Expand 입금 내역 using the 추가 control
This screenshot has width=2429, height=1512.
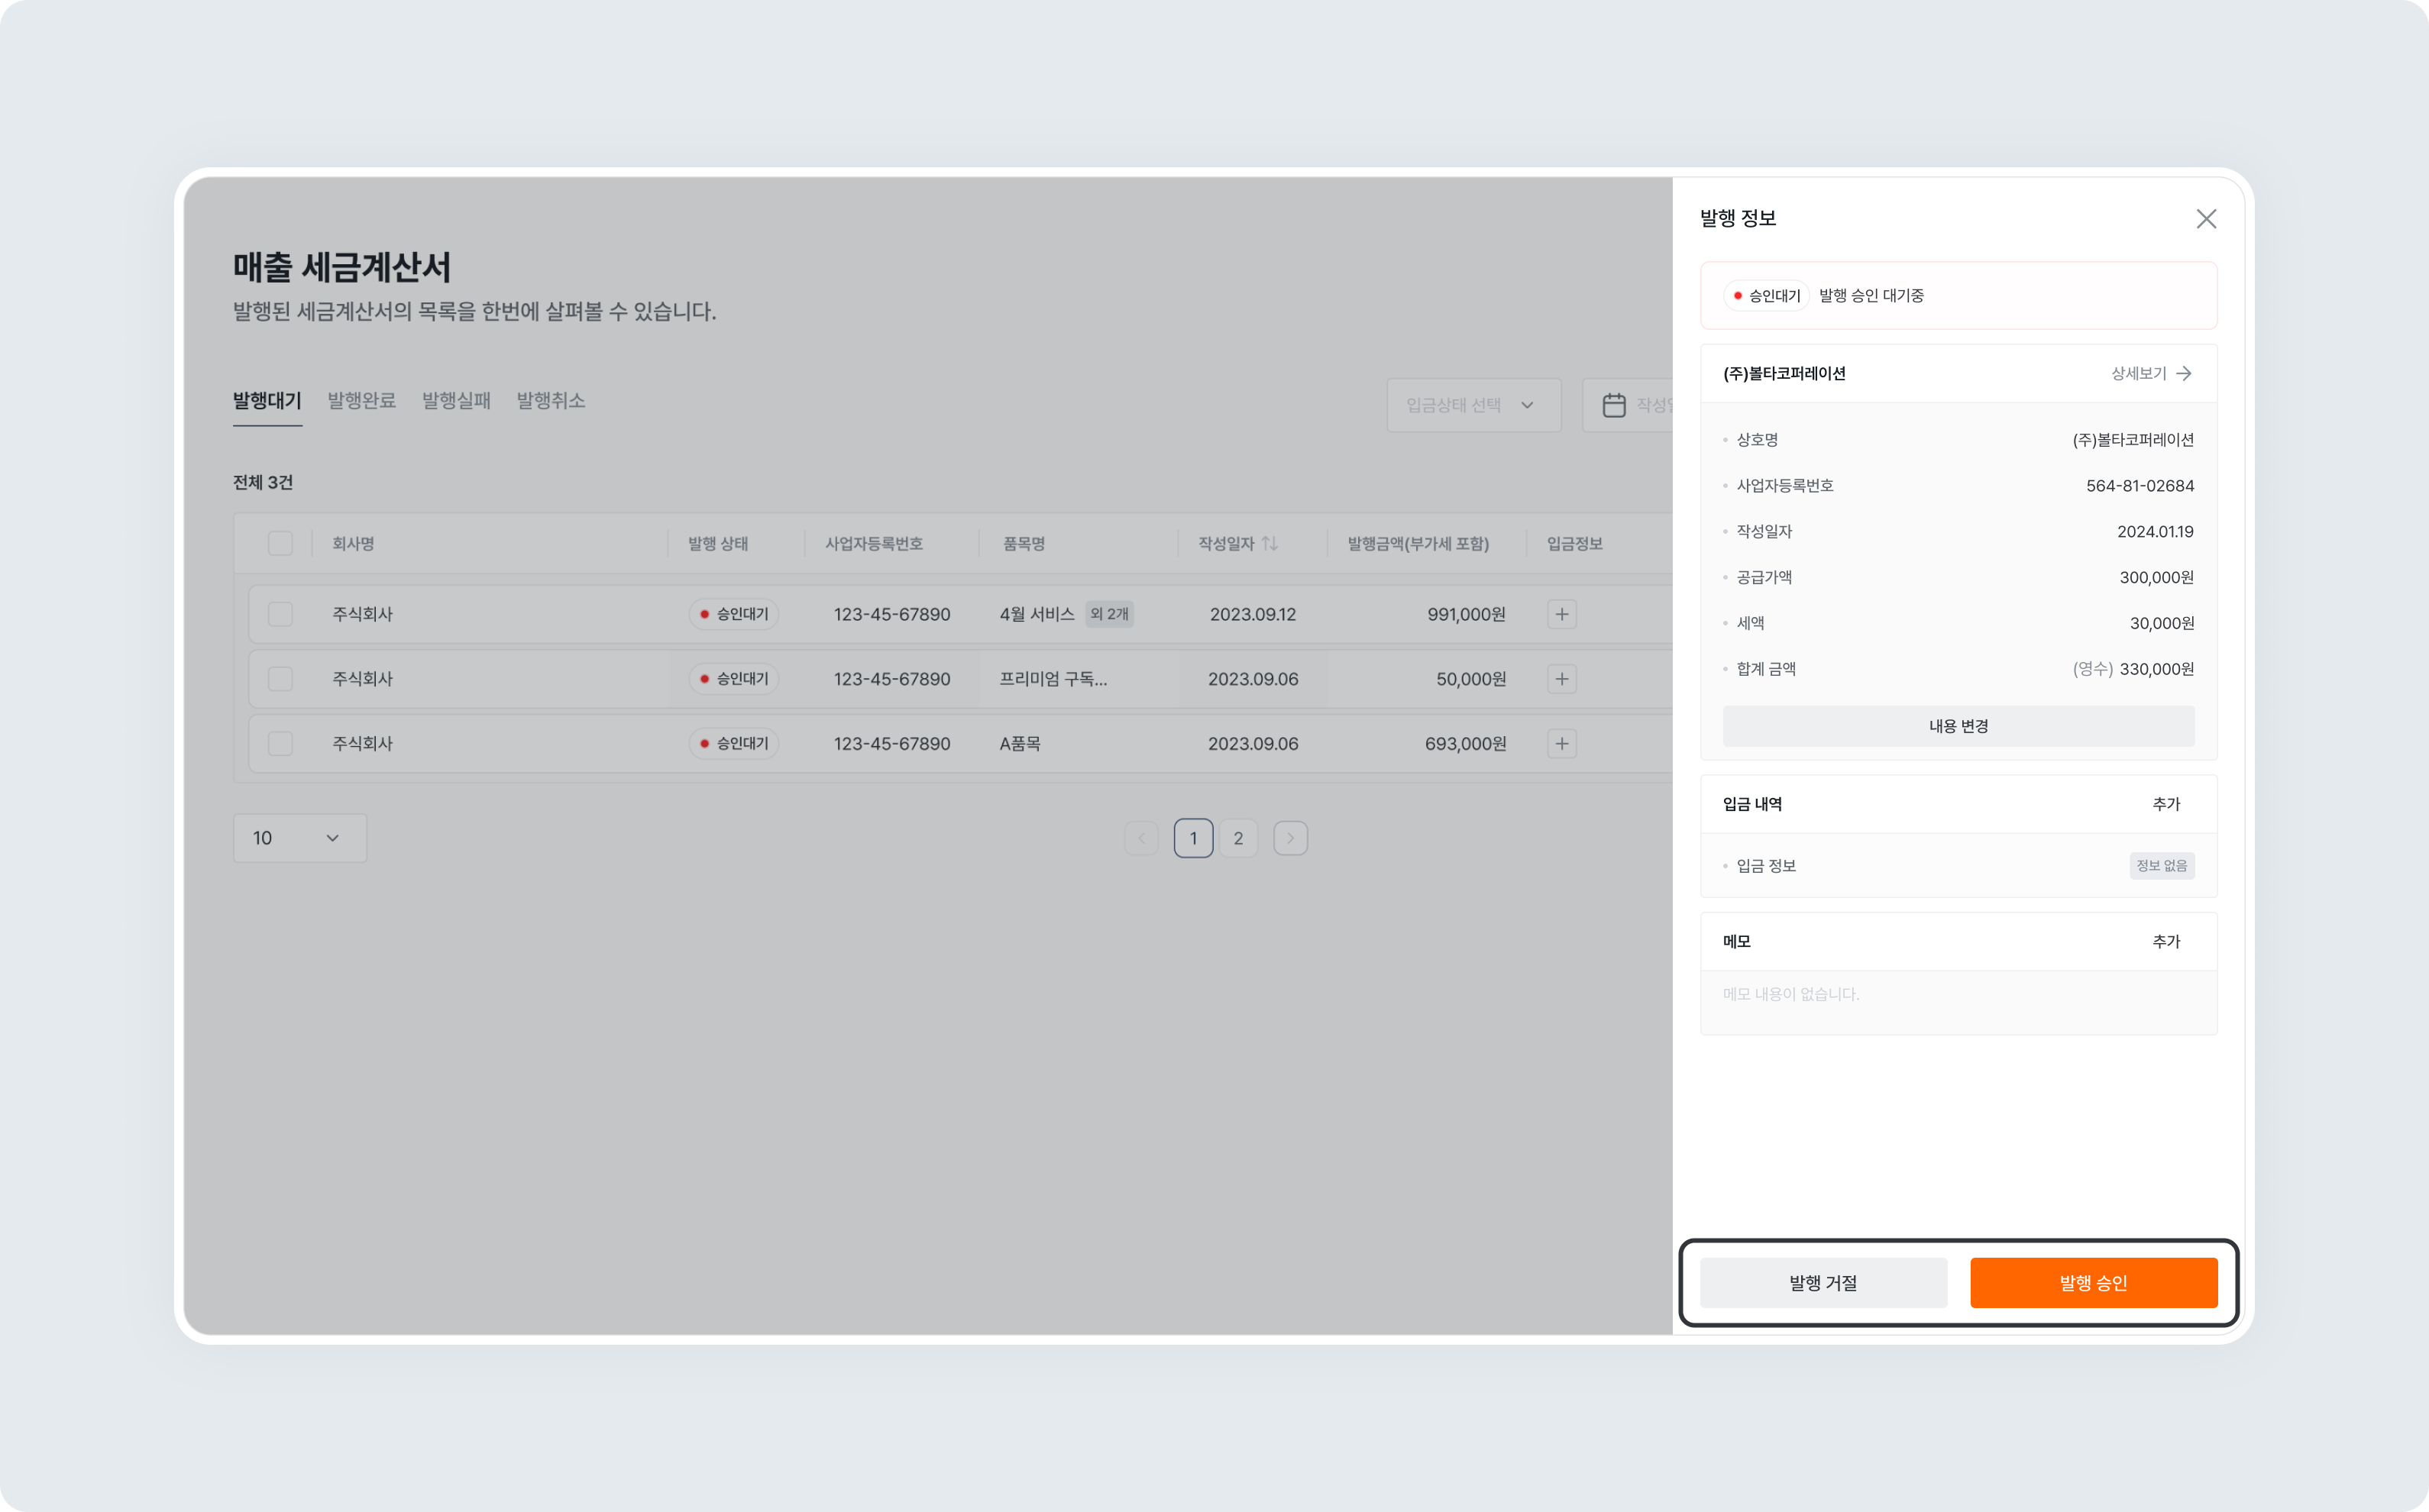click(x=2166, y=803)
